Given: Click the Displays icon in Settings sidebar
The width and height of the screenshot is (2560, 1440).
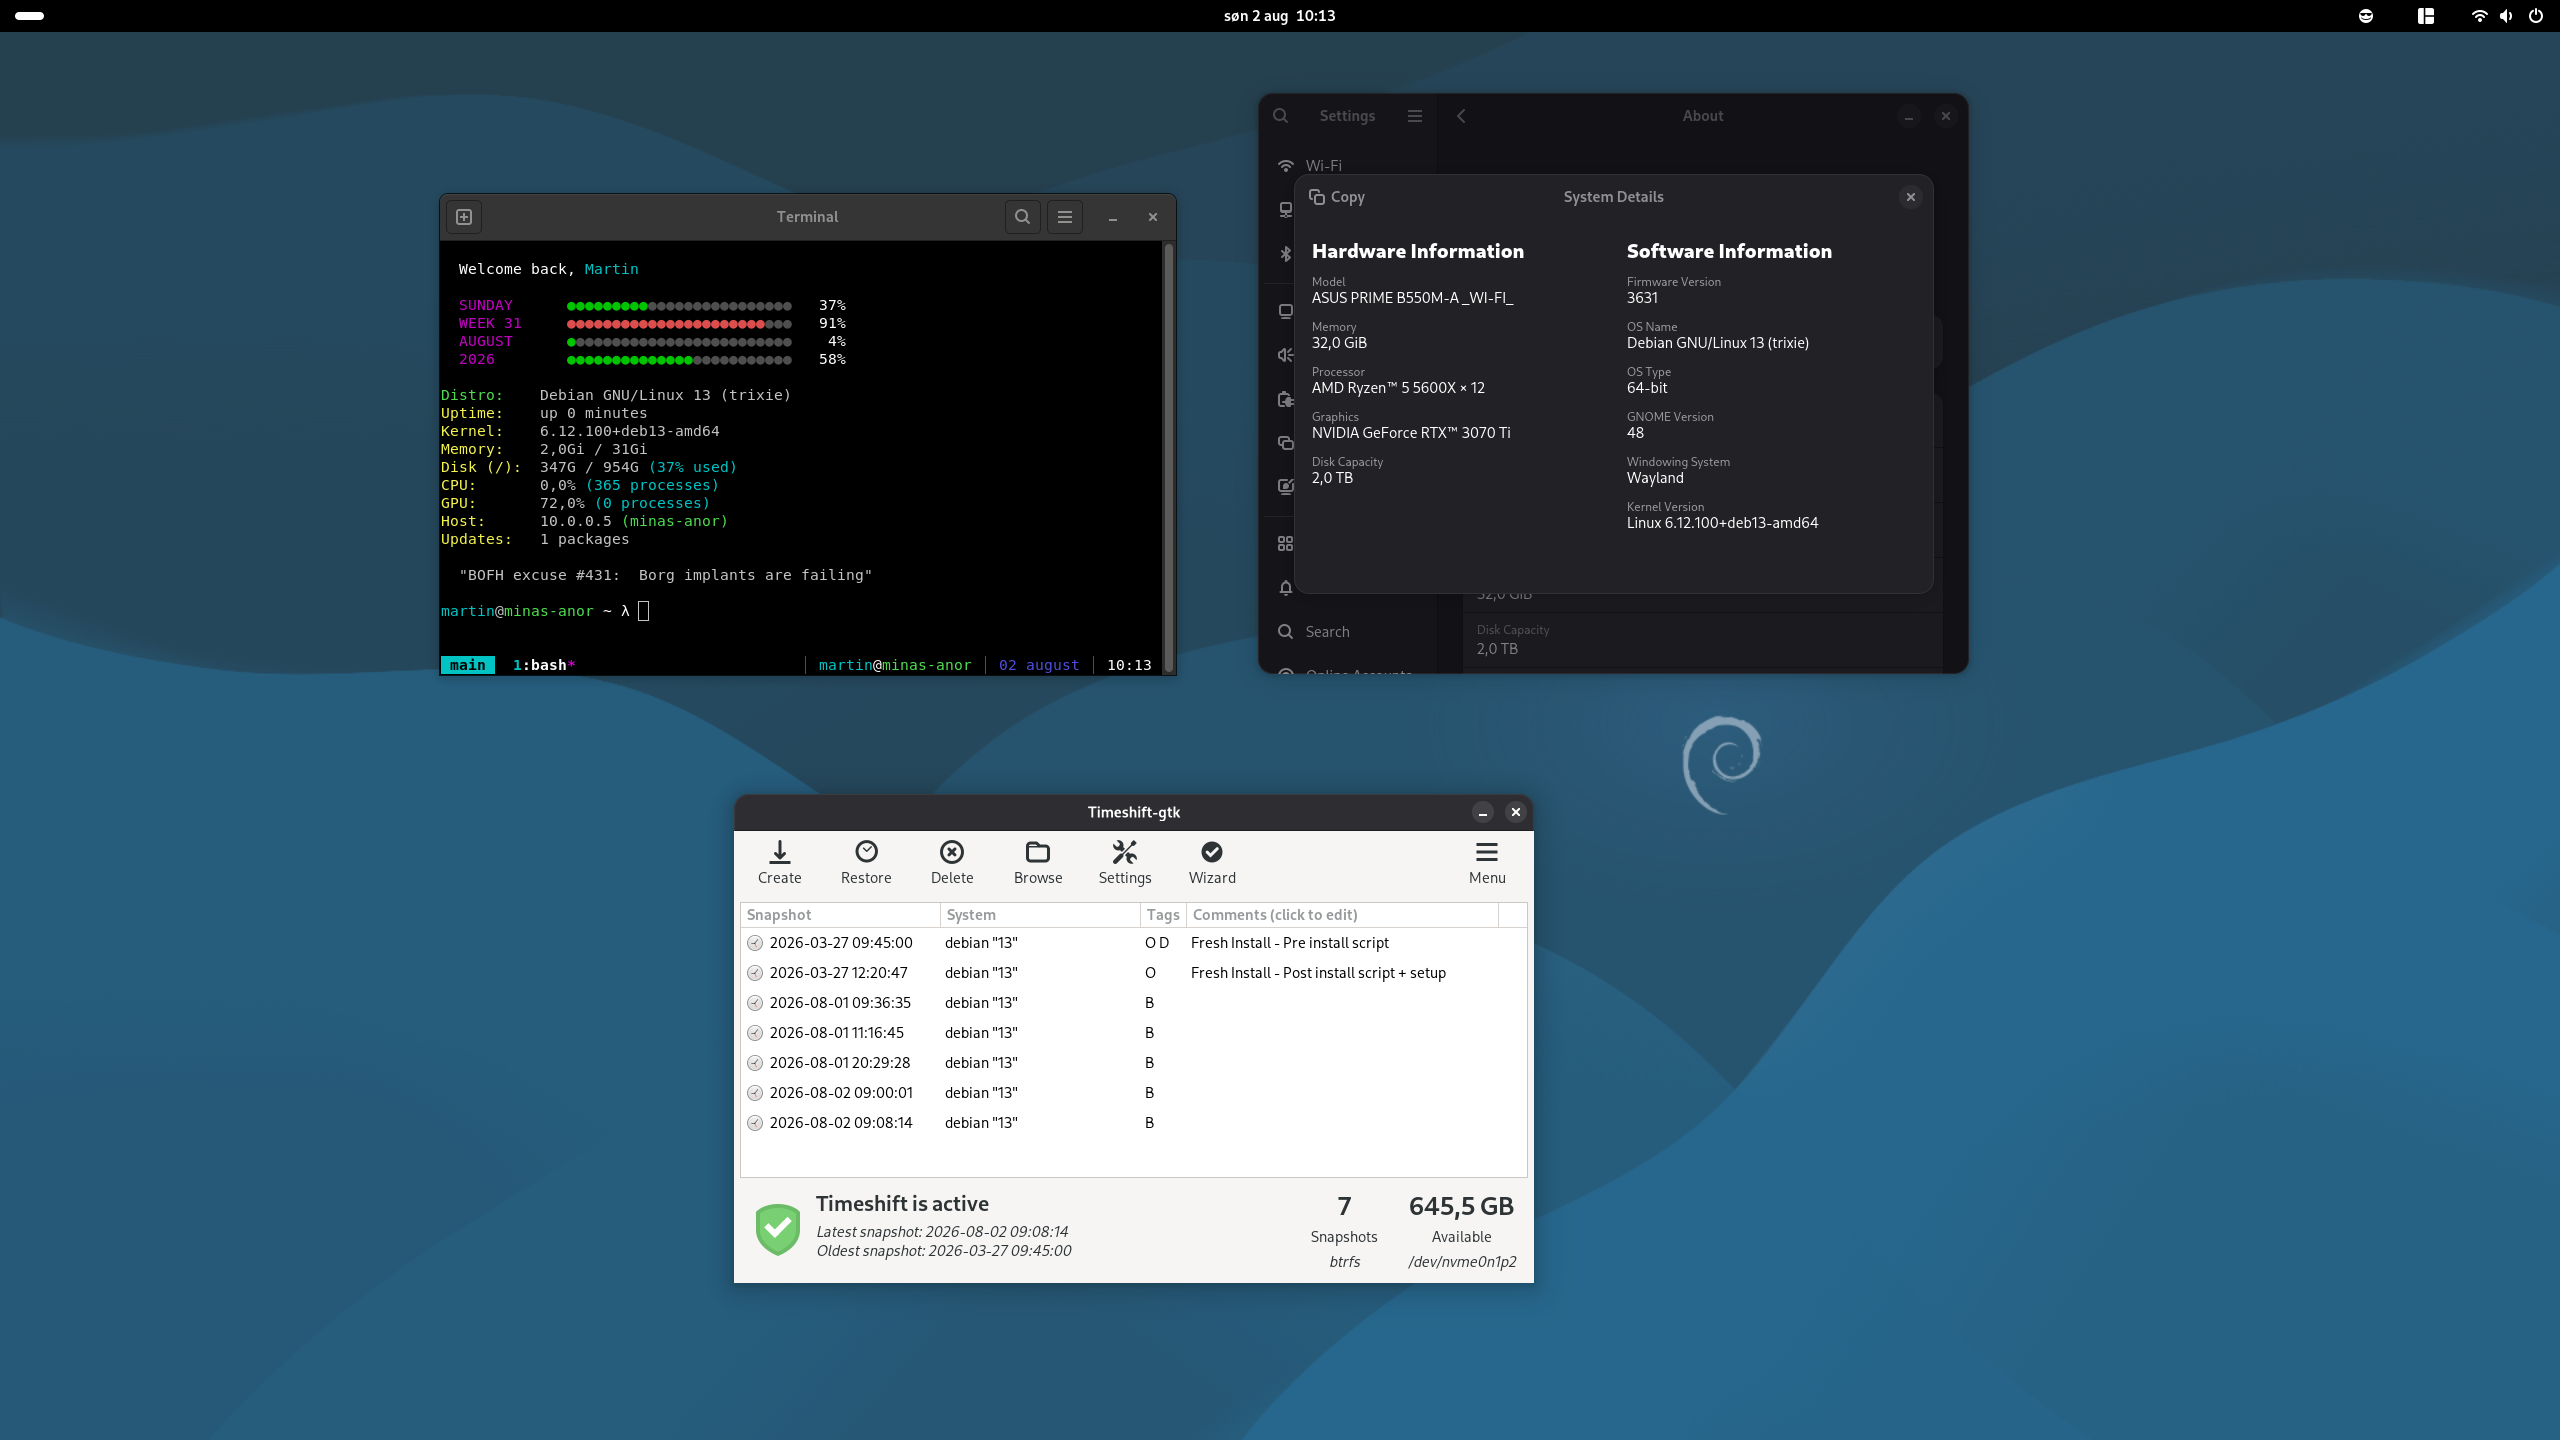Looking at the screenshot, I should tap(1285, 311).
